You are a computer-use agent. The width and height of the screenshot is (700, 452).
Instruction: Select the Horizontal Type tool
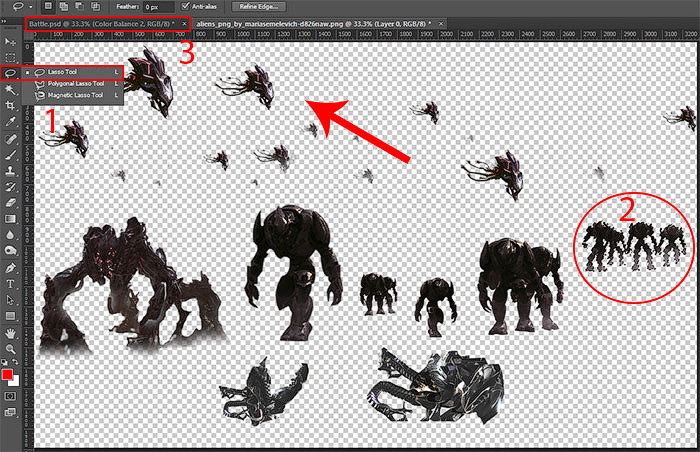click(10, 284)
